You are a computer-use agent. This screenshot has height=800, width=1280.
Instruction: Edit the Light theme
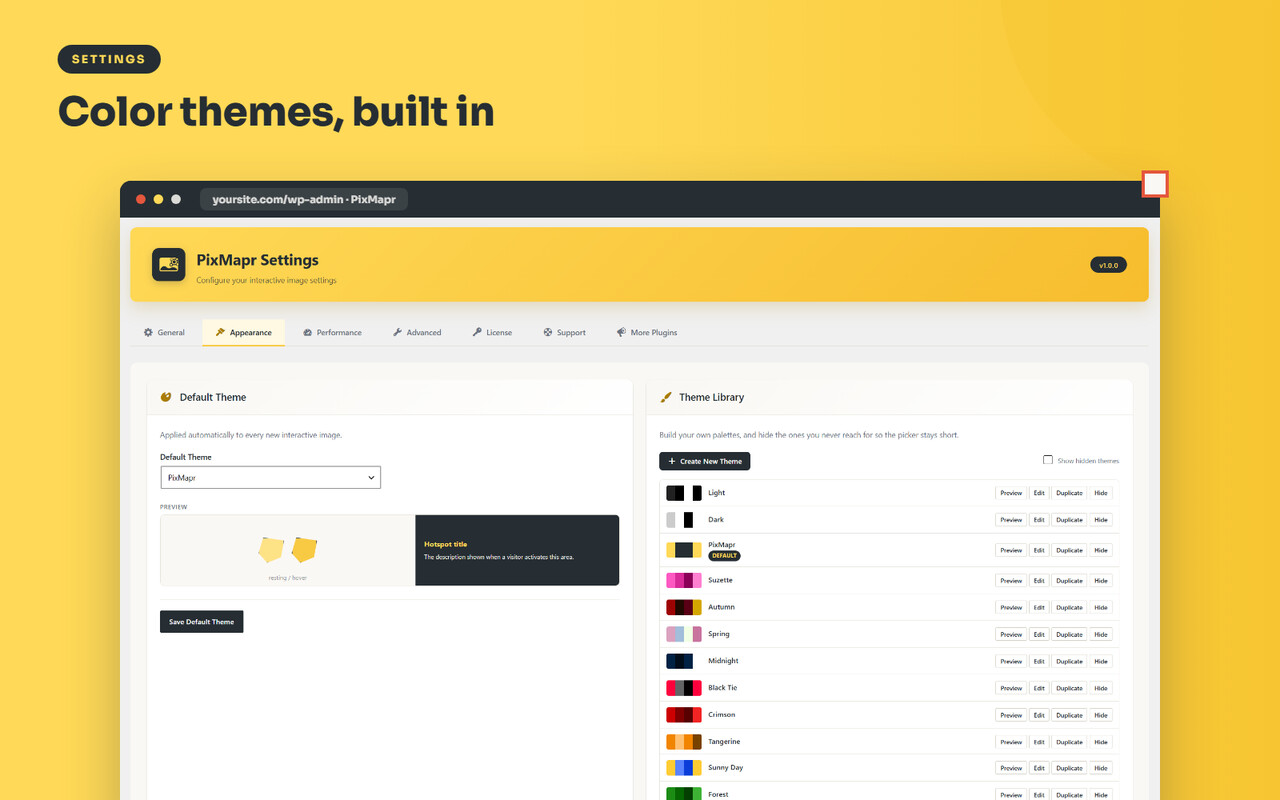[x=1039, y=493]
